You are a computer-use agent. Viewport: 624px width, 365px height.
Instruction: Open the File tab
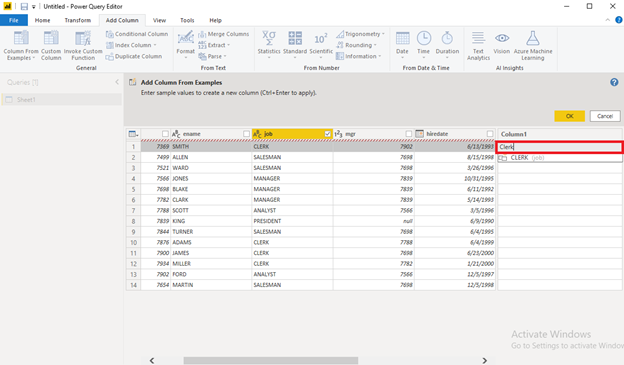click(x=14, y=20)
